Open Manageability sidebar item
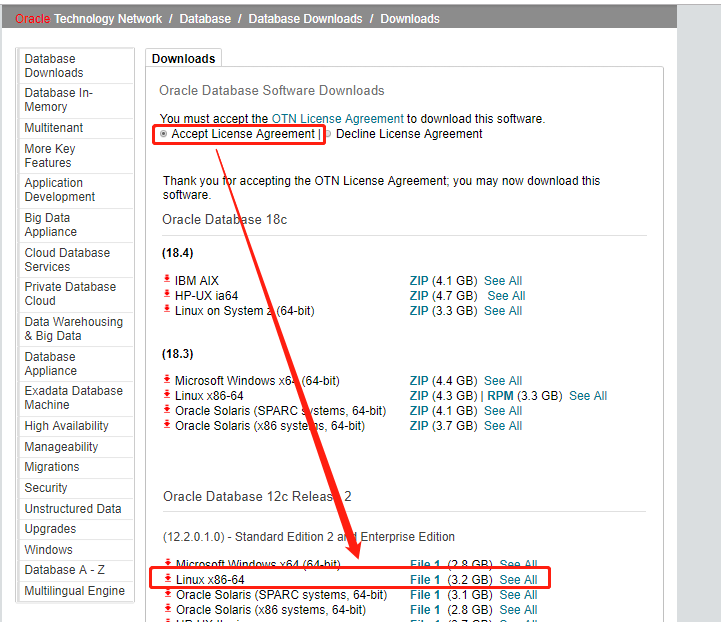Viewport: 721px width, 622px height. coord(76,447)
